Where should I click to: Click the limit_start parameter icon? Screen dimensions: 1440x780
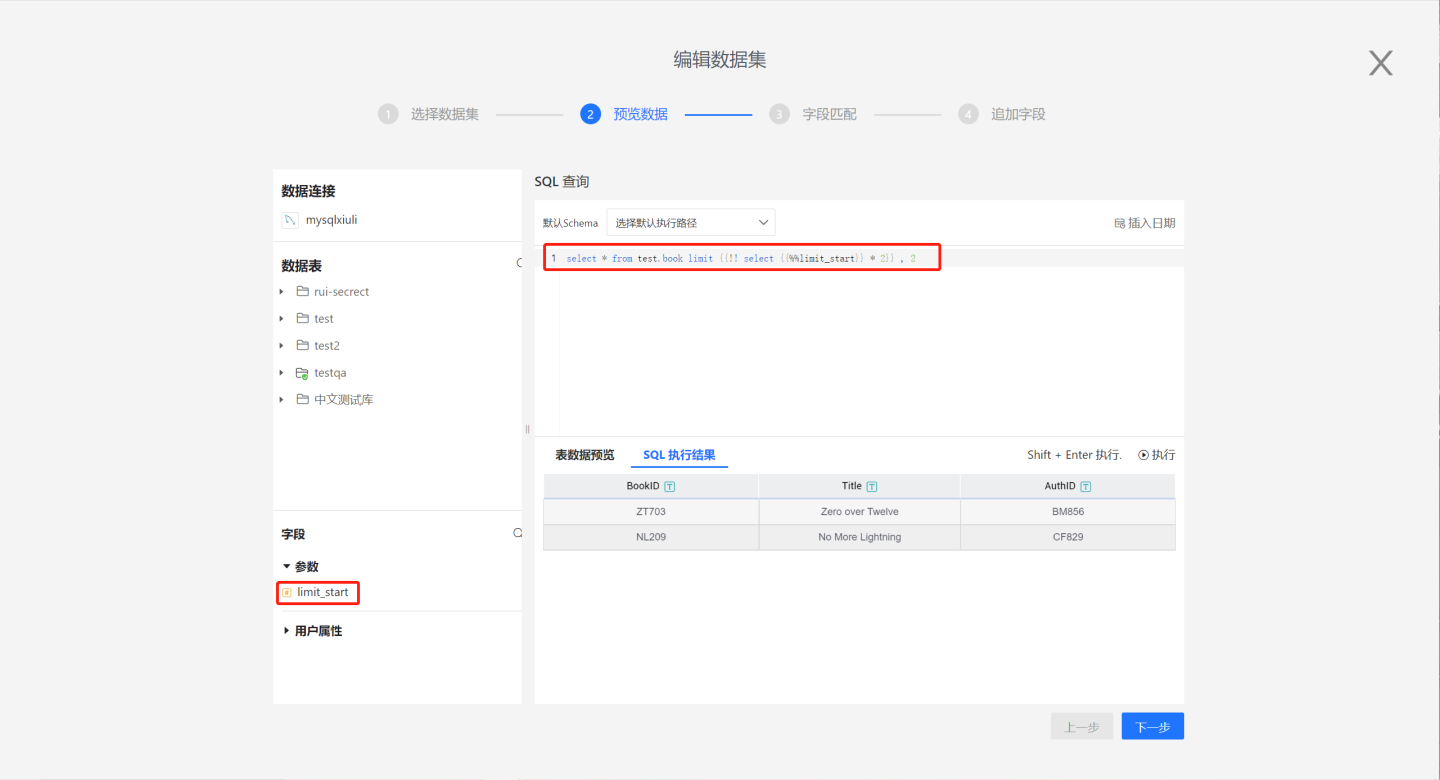[x=287, y=593]
